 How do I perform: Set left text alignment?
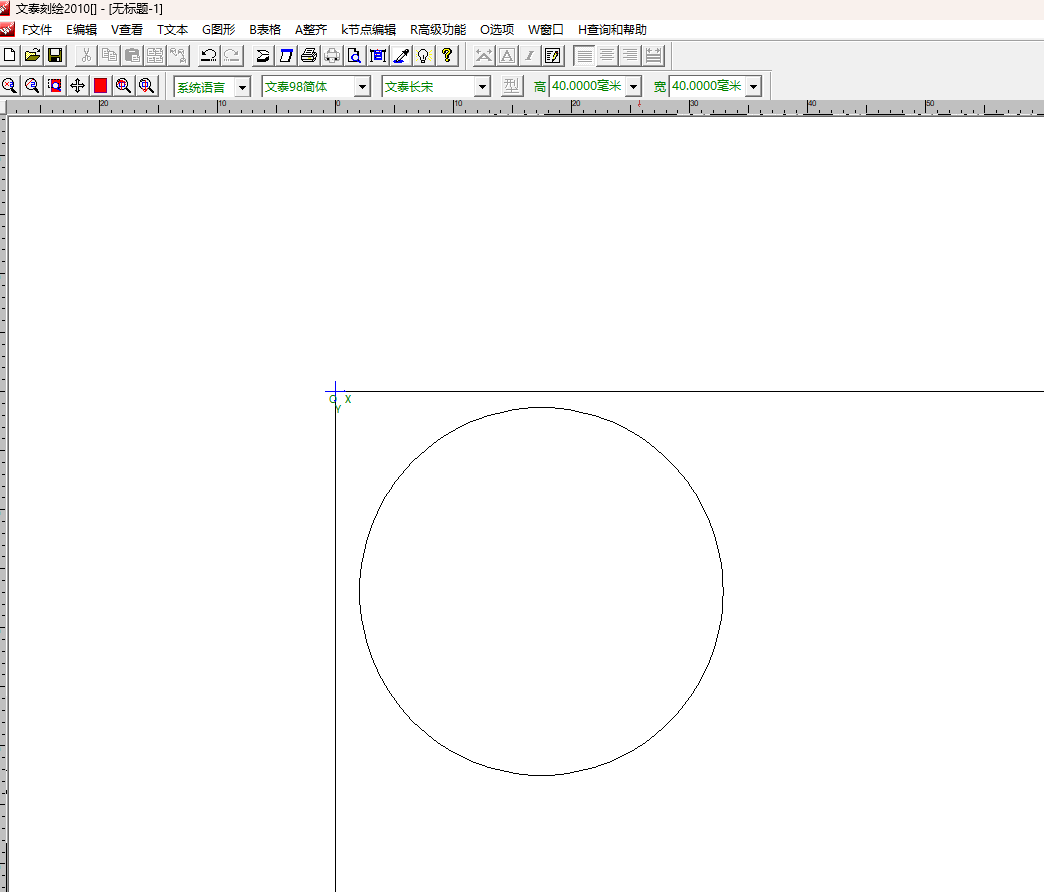[x=584, y=55]
